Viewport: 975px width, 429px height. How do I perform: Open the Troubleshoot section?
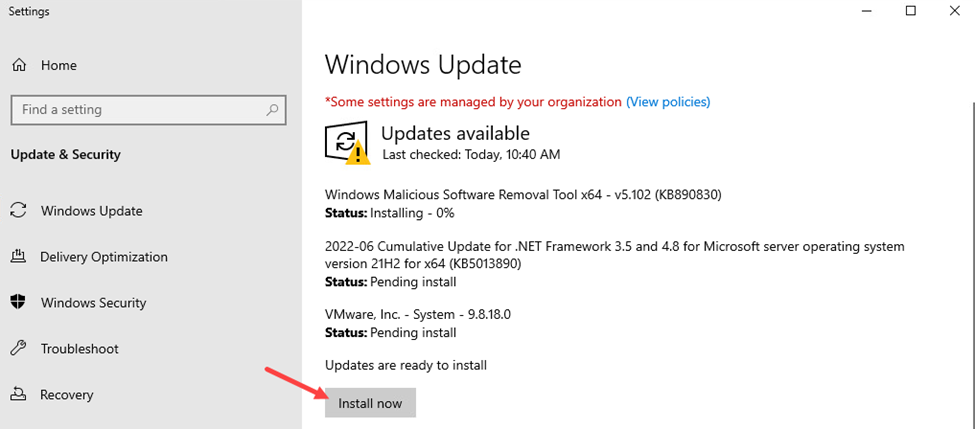click(80, 349)
